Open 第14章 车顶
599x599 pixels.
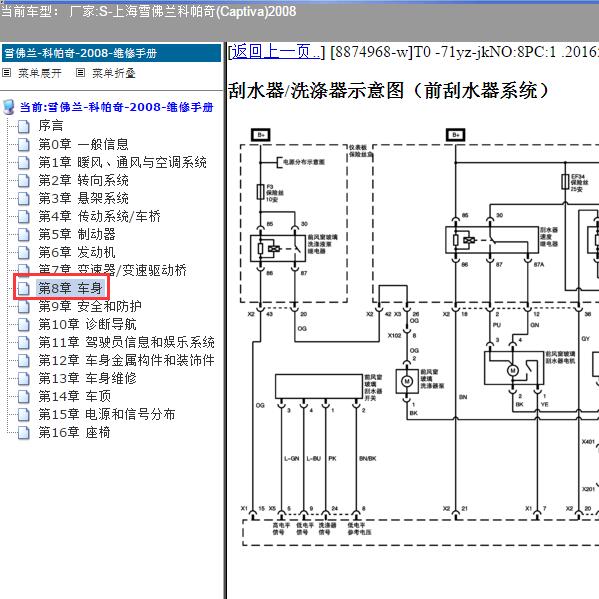74,396
